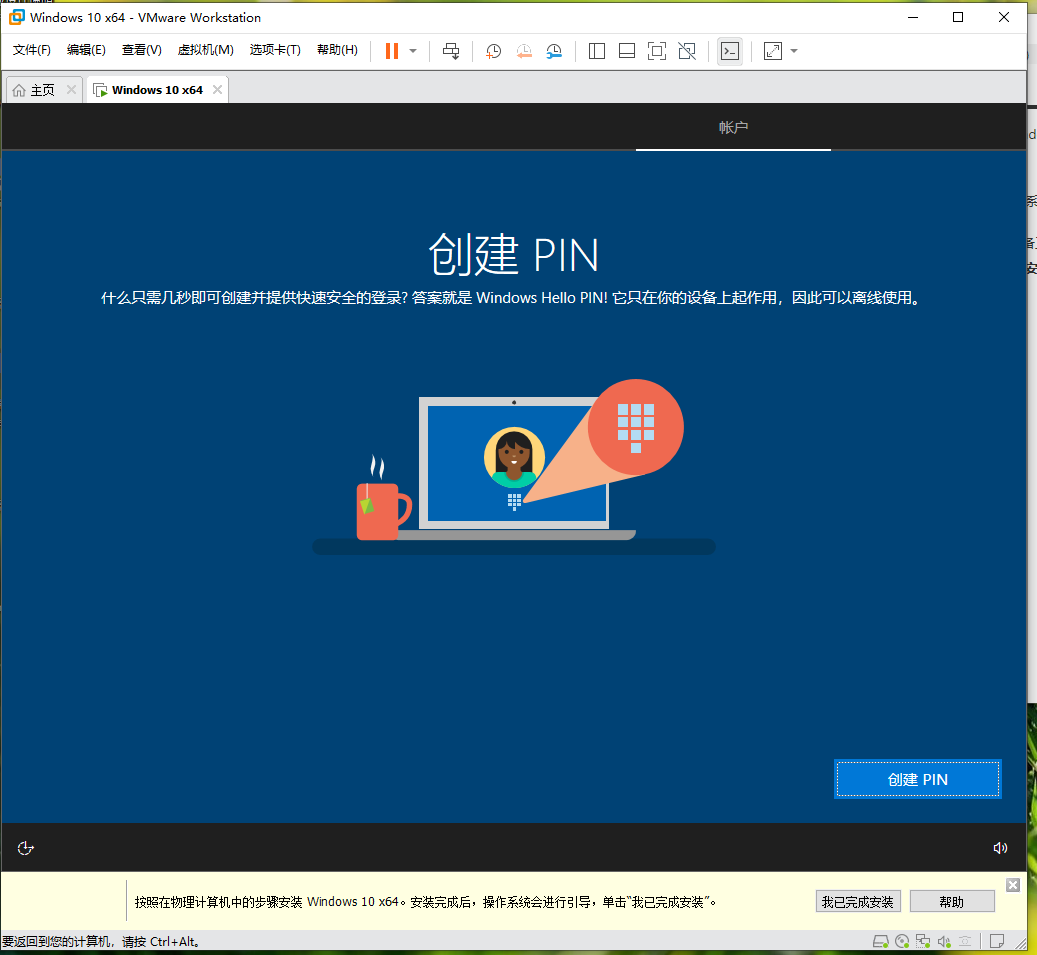Click the 我已完成安装 button
Image resolution: width=1037 pixels, height=955 pixels.
pyautogui.click(x=858, y=901)
